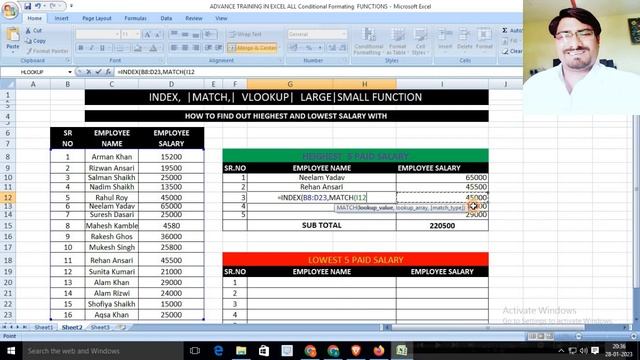Screen dimensions: 640x360
Task: Click Delete in the Cells group
Action: coord(464,40)
